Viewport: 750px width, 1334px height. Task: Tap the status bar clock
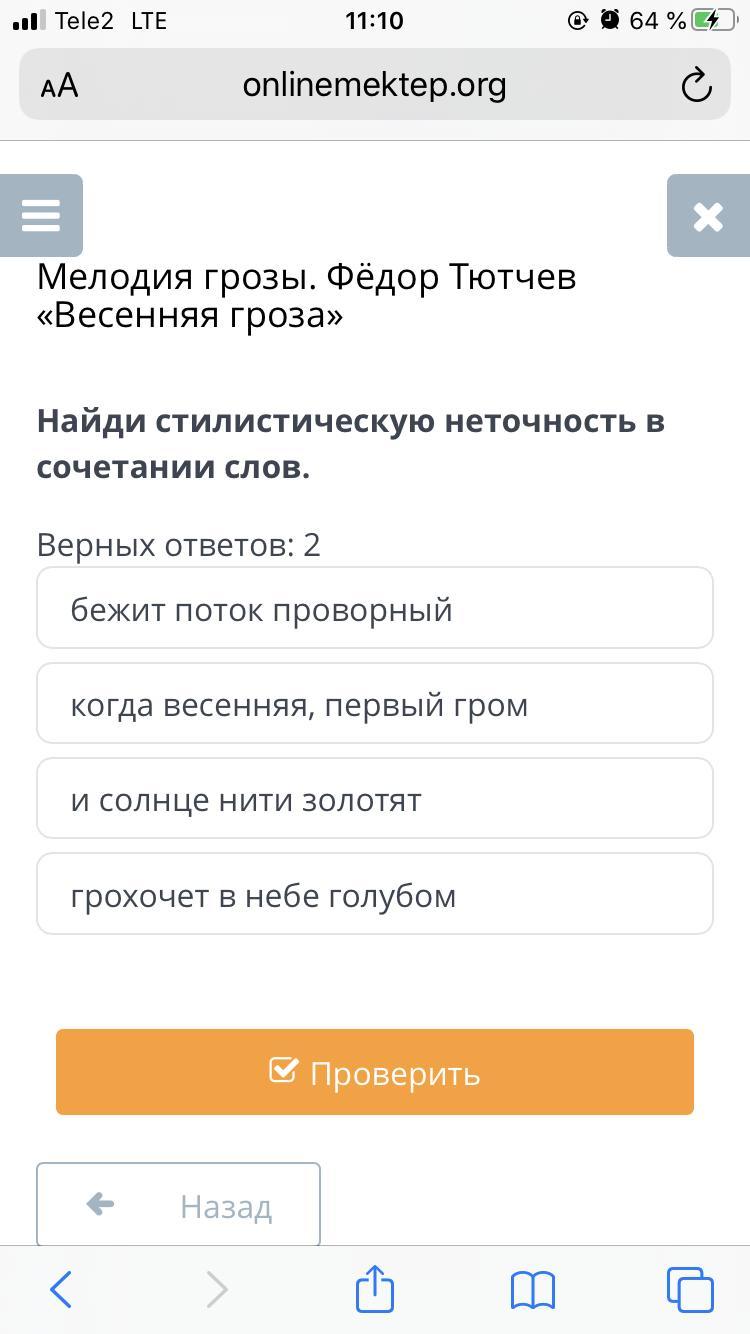tap(374, 20)
